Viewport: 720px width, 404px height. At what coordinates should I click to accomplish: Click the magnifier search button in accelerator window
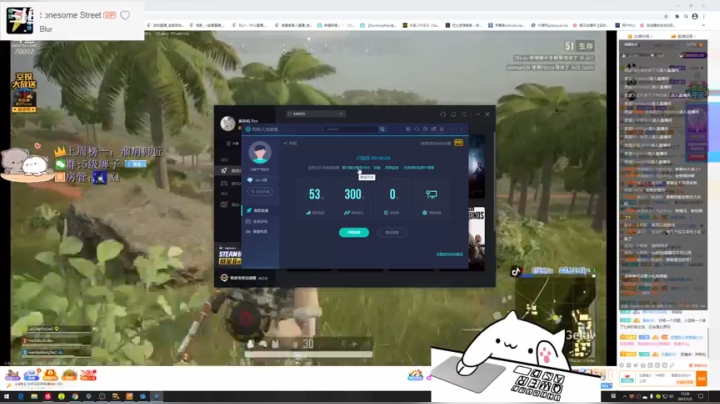[x=382, y=129]
